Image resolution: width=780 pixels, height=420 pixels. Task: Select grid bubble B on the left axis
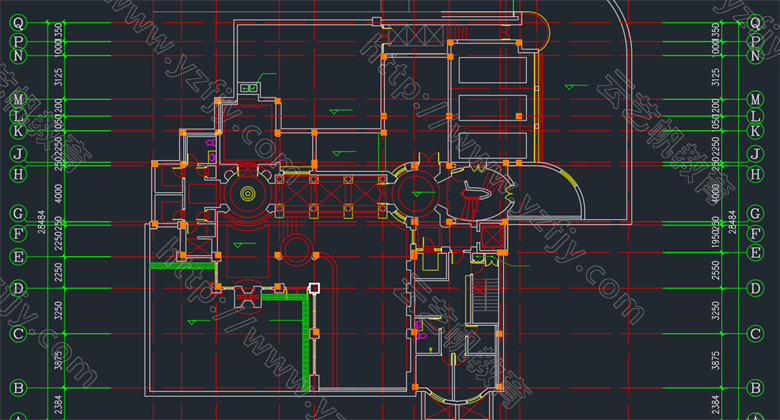[18, 388]
